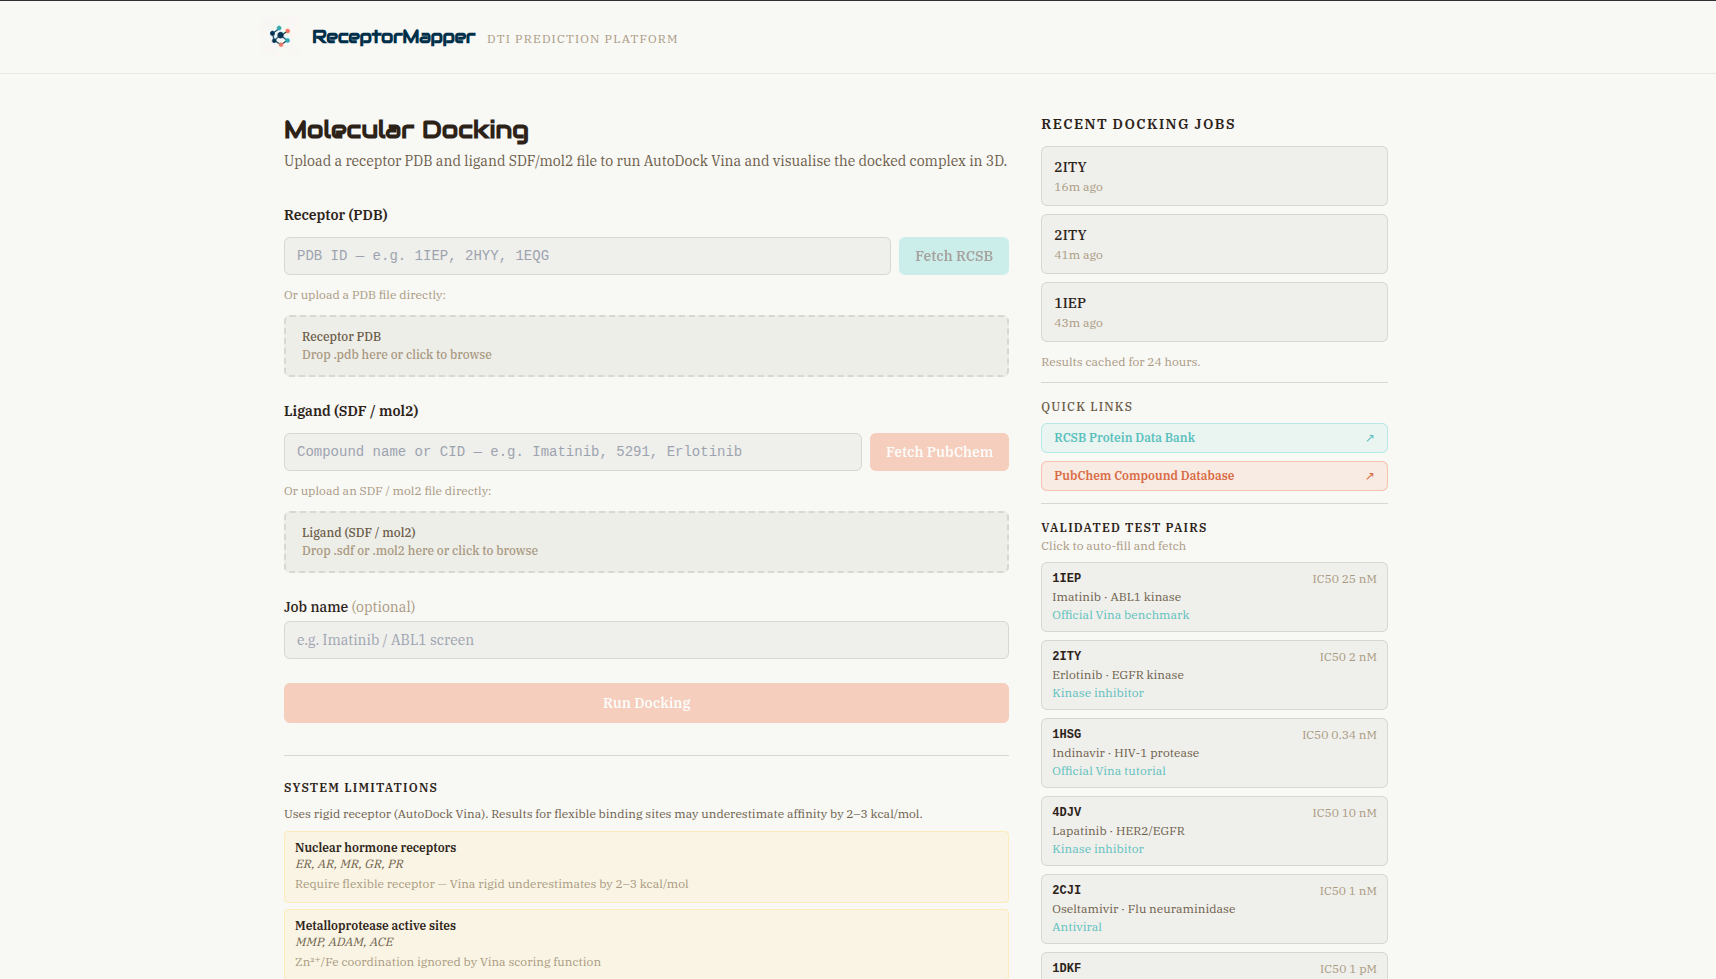Open the ReceptorMapper brand title link
1716x979 pixels.
(x=393, y=37)
